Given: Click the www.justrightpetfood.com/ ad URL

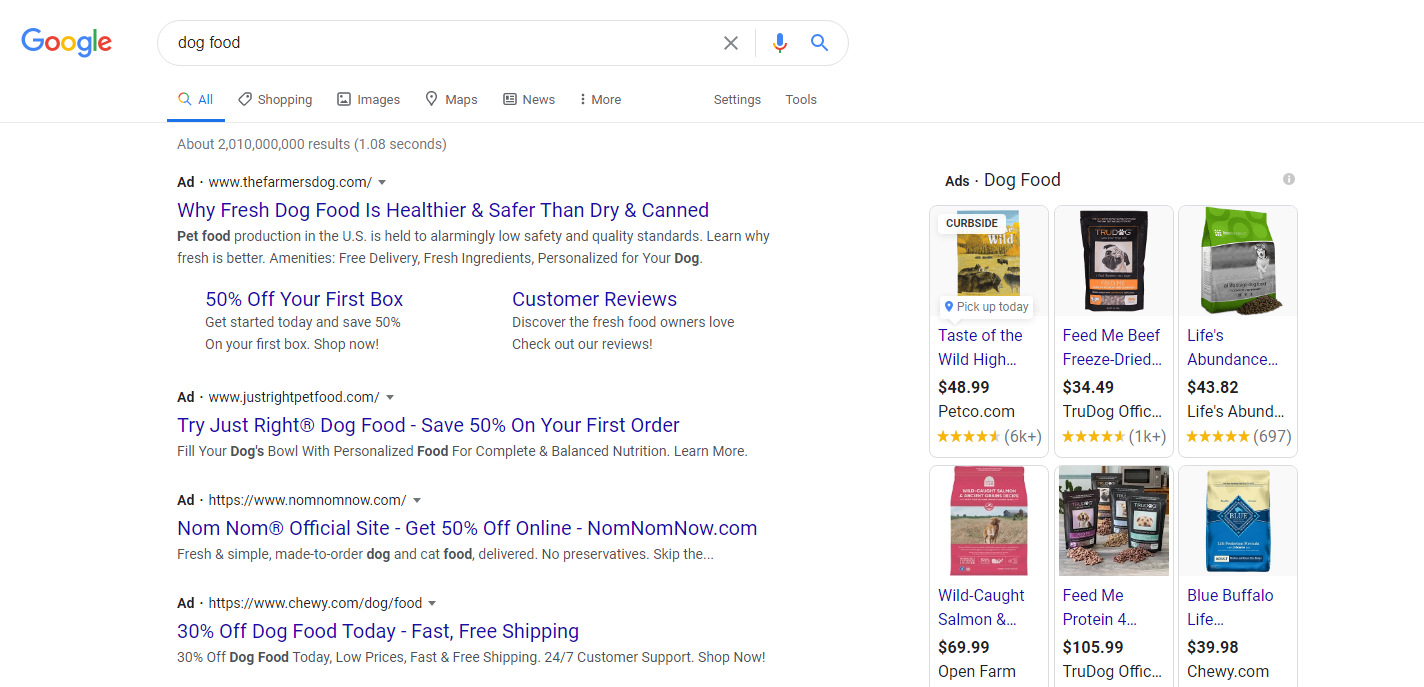Looking at the screenshot, I should point(294,397).
